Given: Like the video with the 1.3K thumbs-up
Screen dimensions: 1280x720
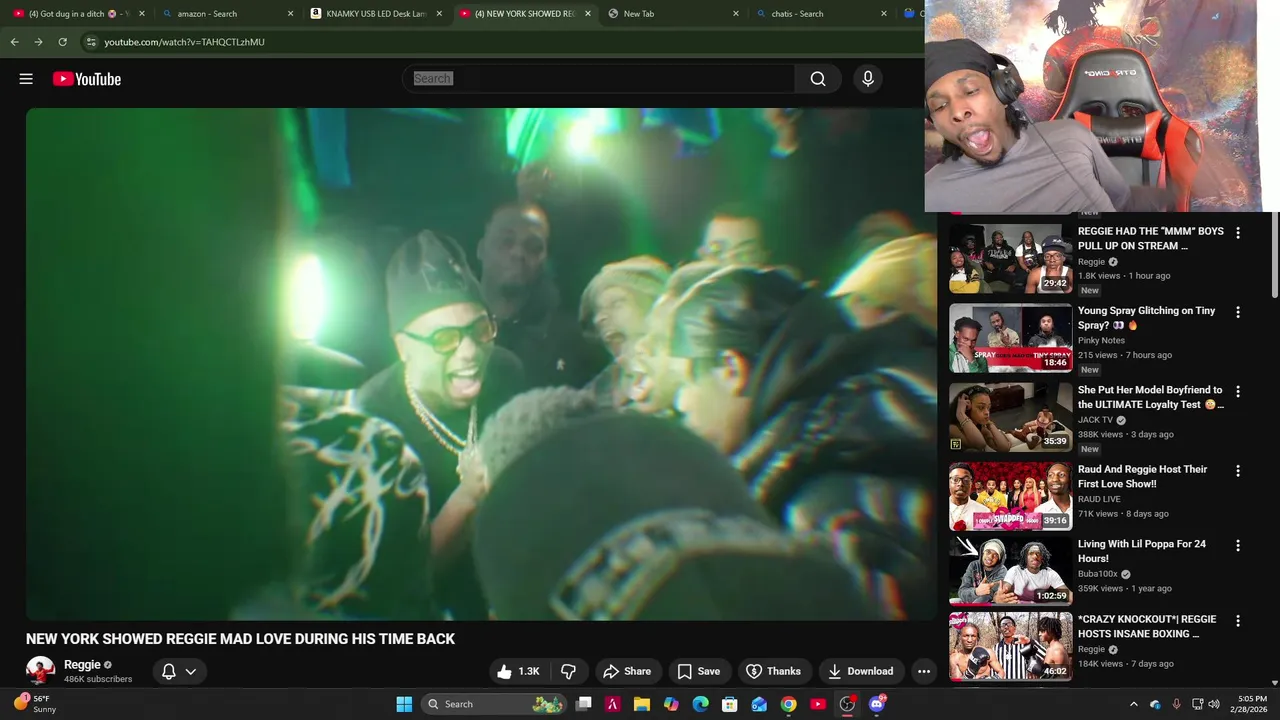Looking at the screenshot, I should [x=518, y=671].
